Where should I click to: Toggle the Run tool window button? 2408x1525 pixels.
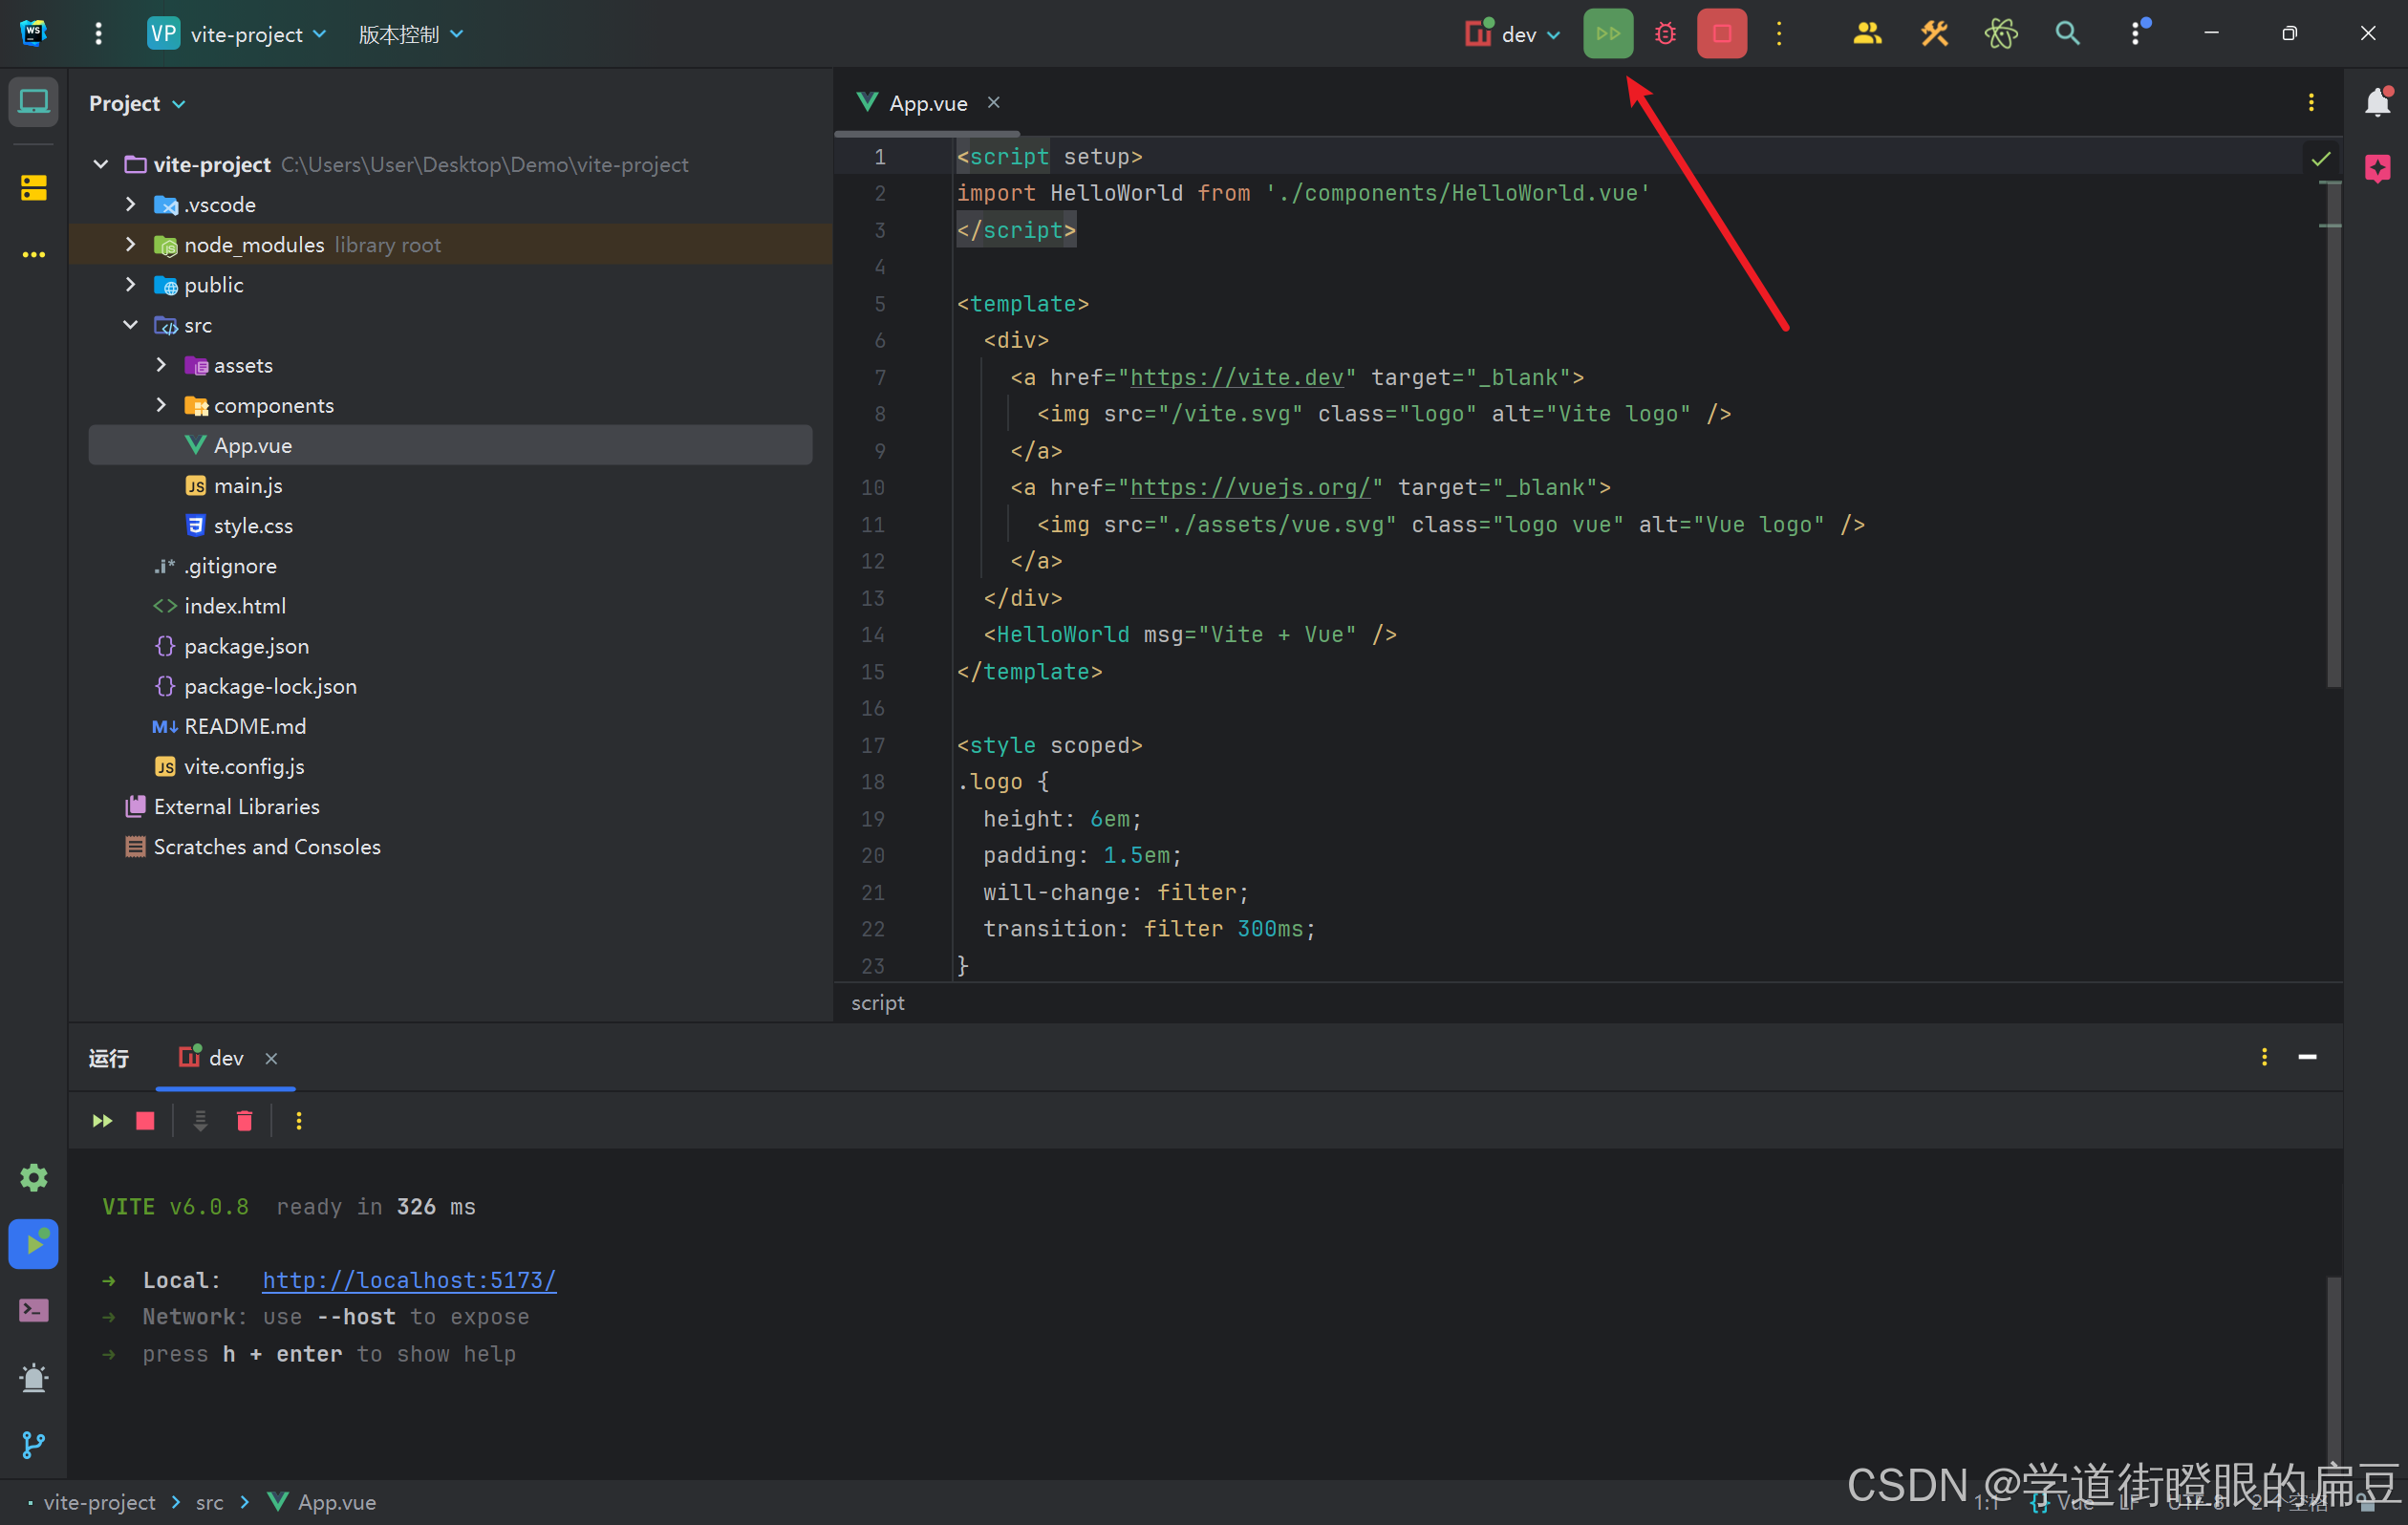[34, 1244]
